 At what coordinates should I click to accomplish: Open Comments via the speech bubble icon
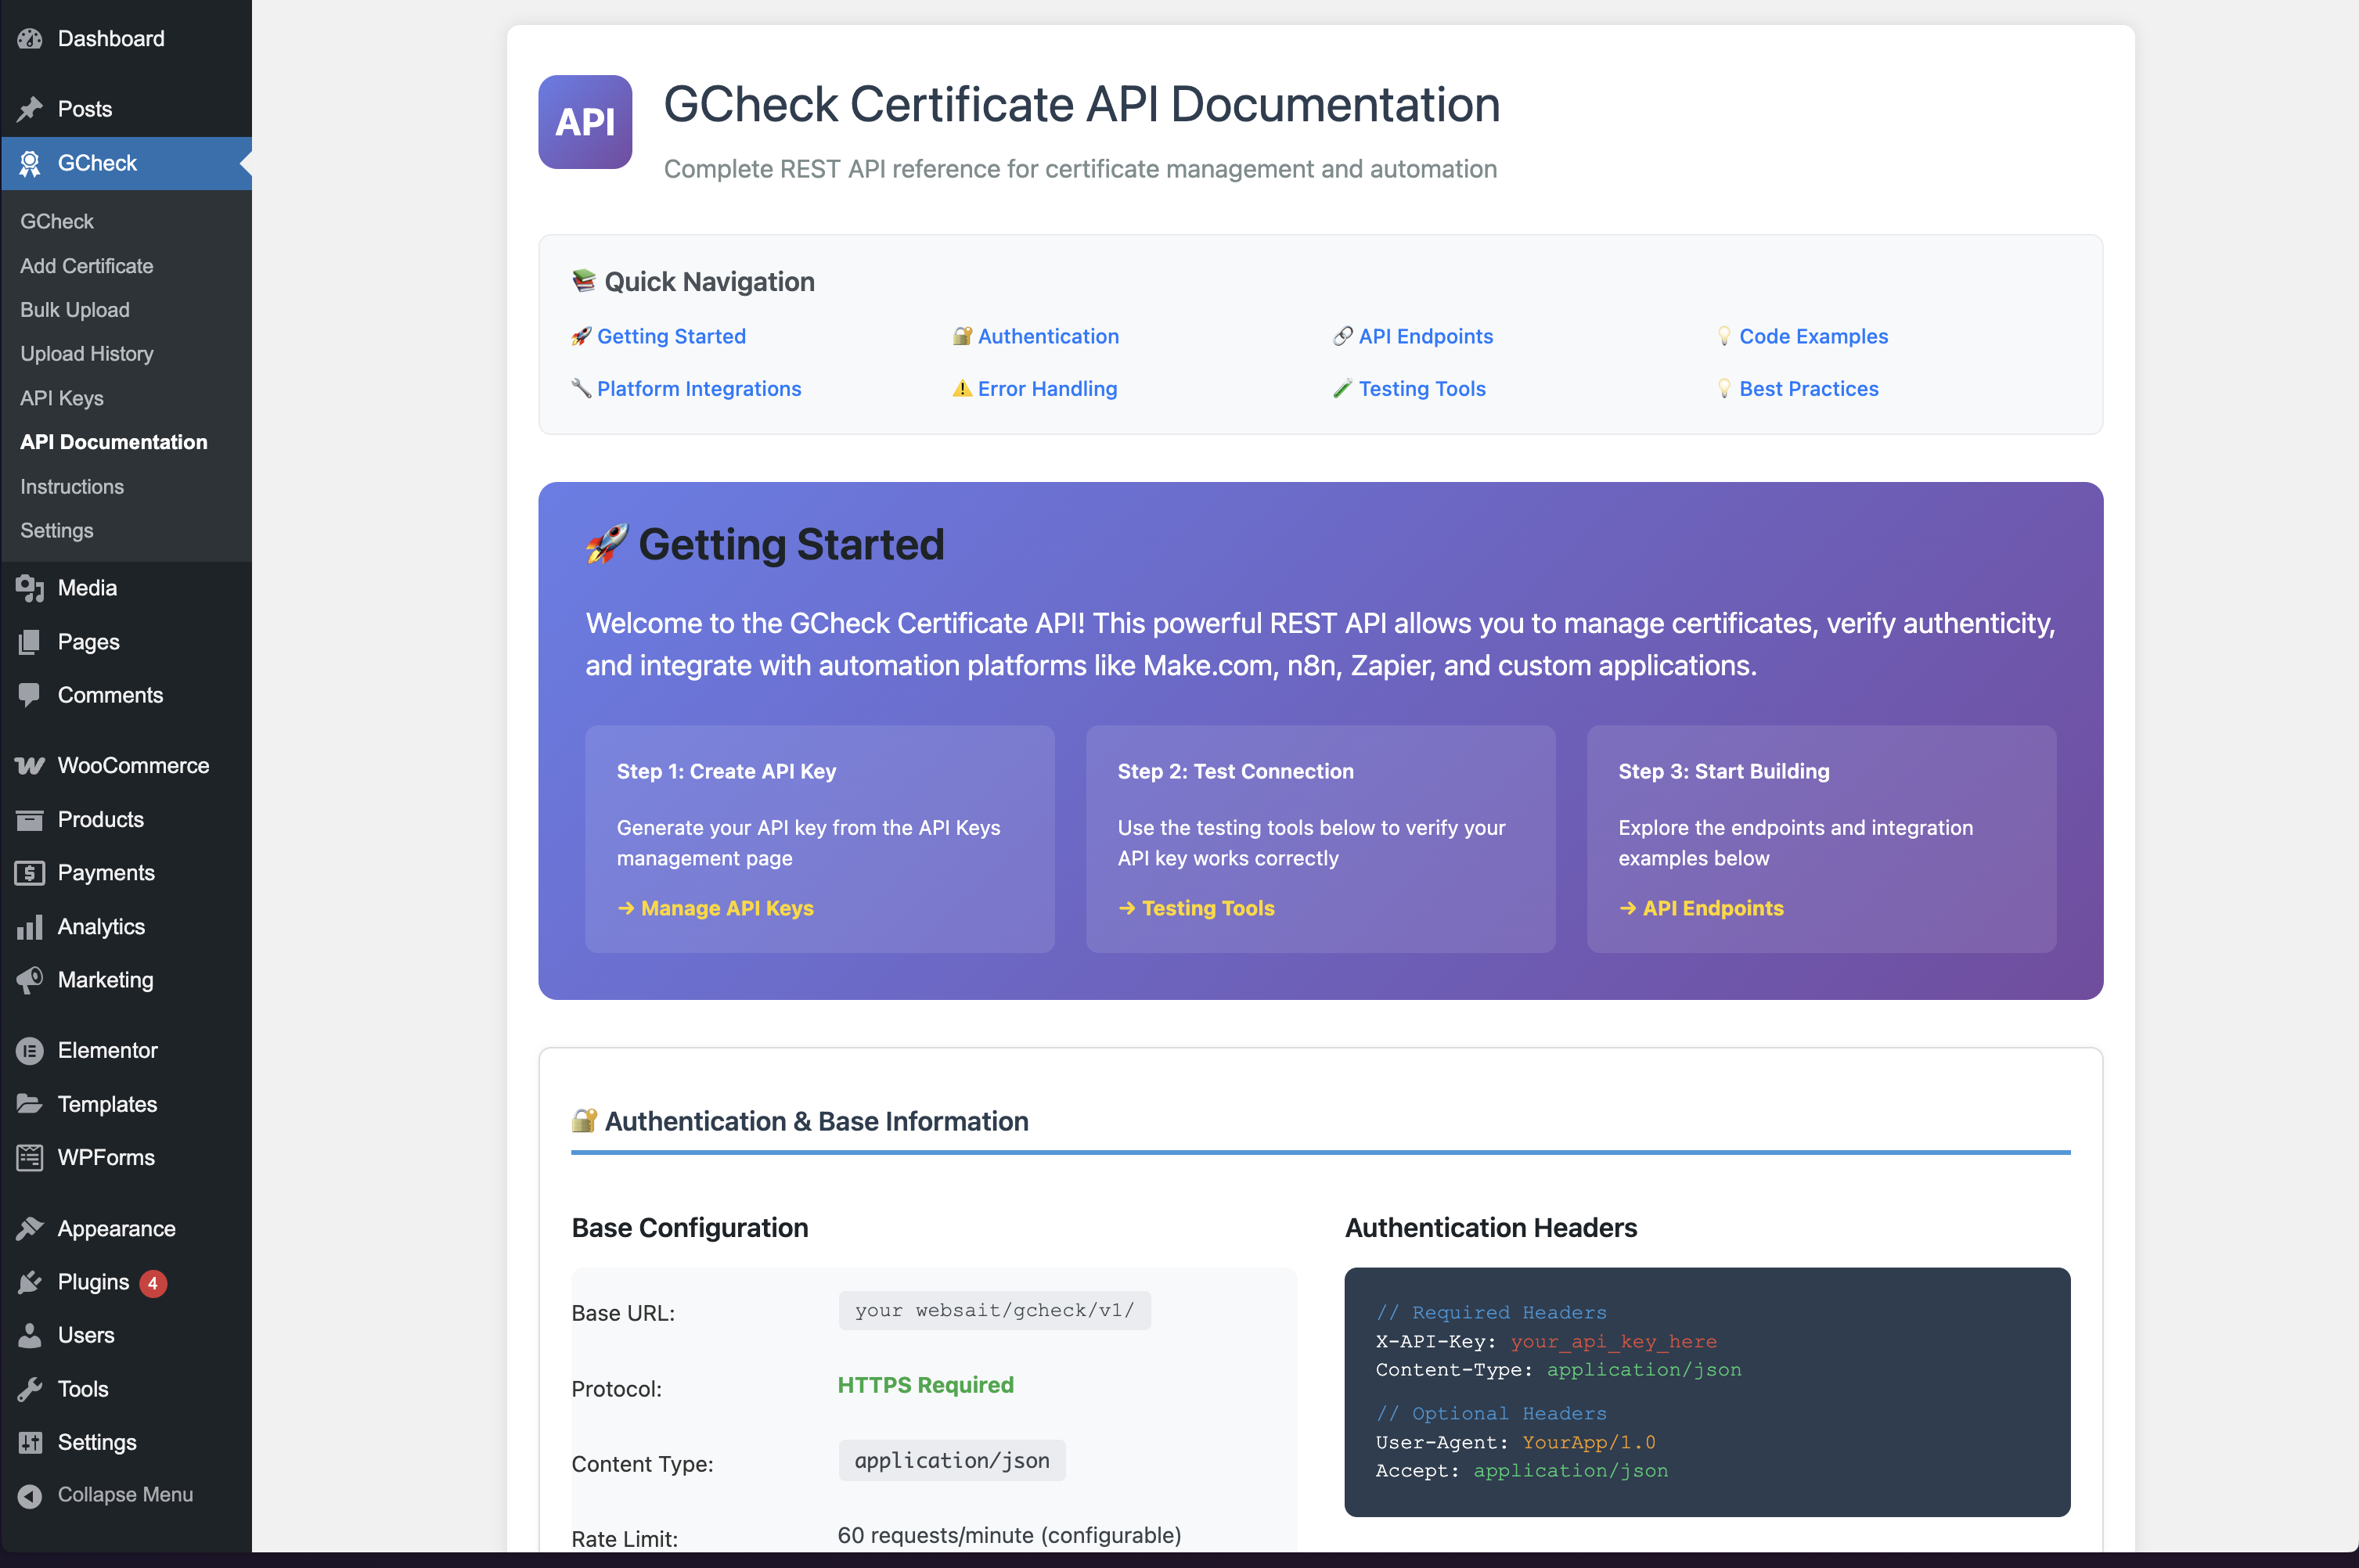[30, 694]
